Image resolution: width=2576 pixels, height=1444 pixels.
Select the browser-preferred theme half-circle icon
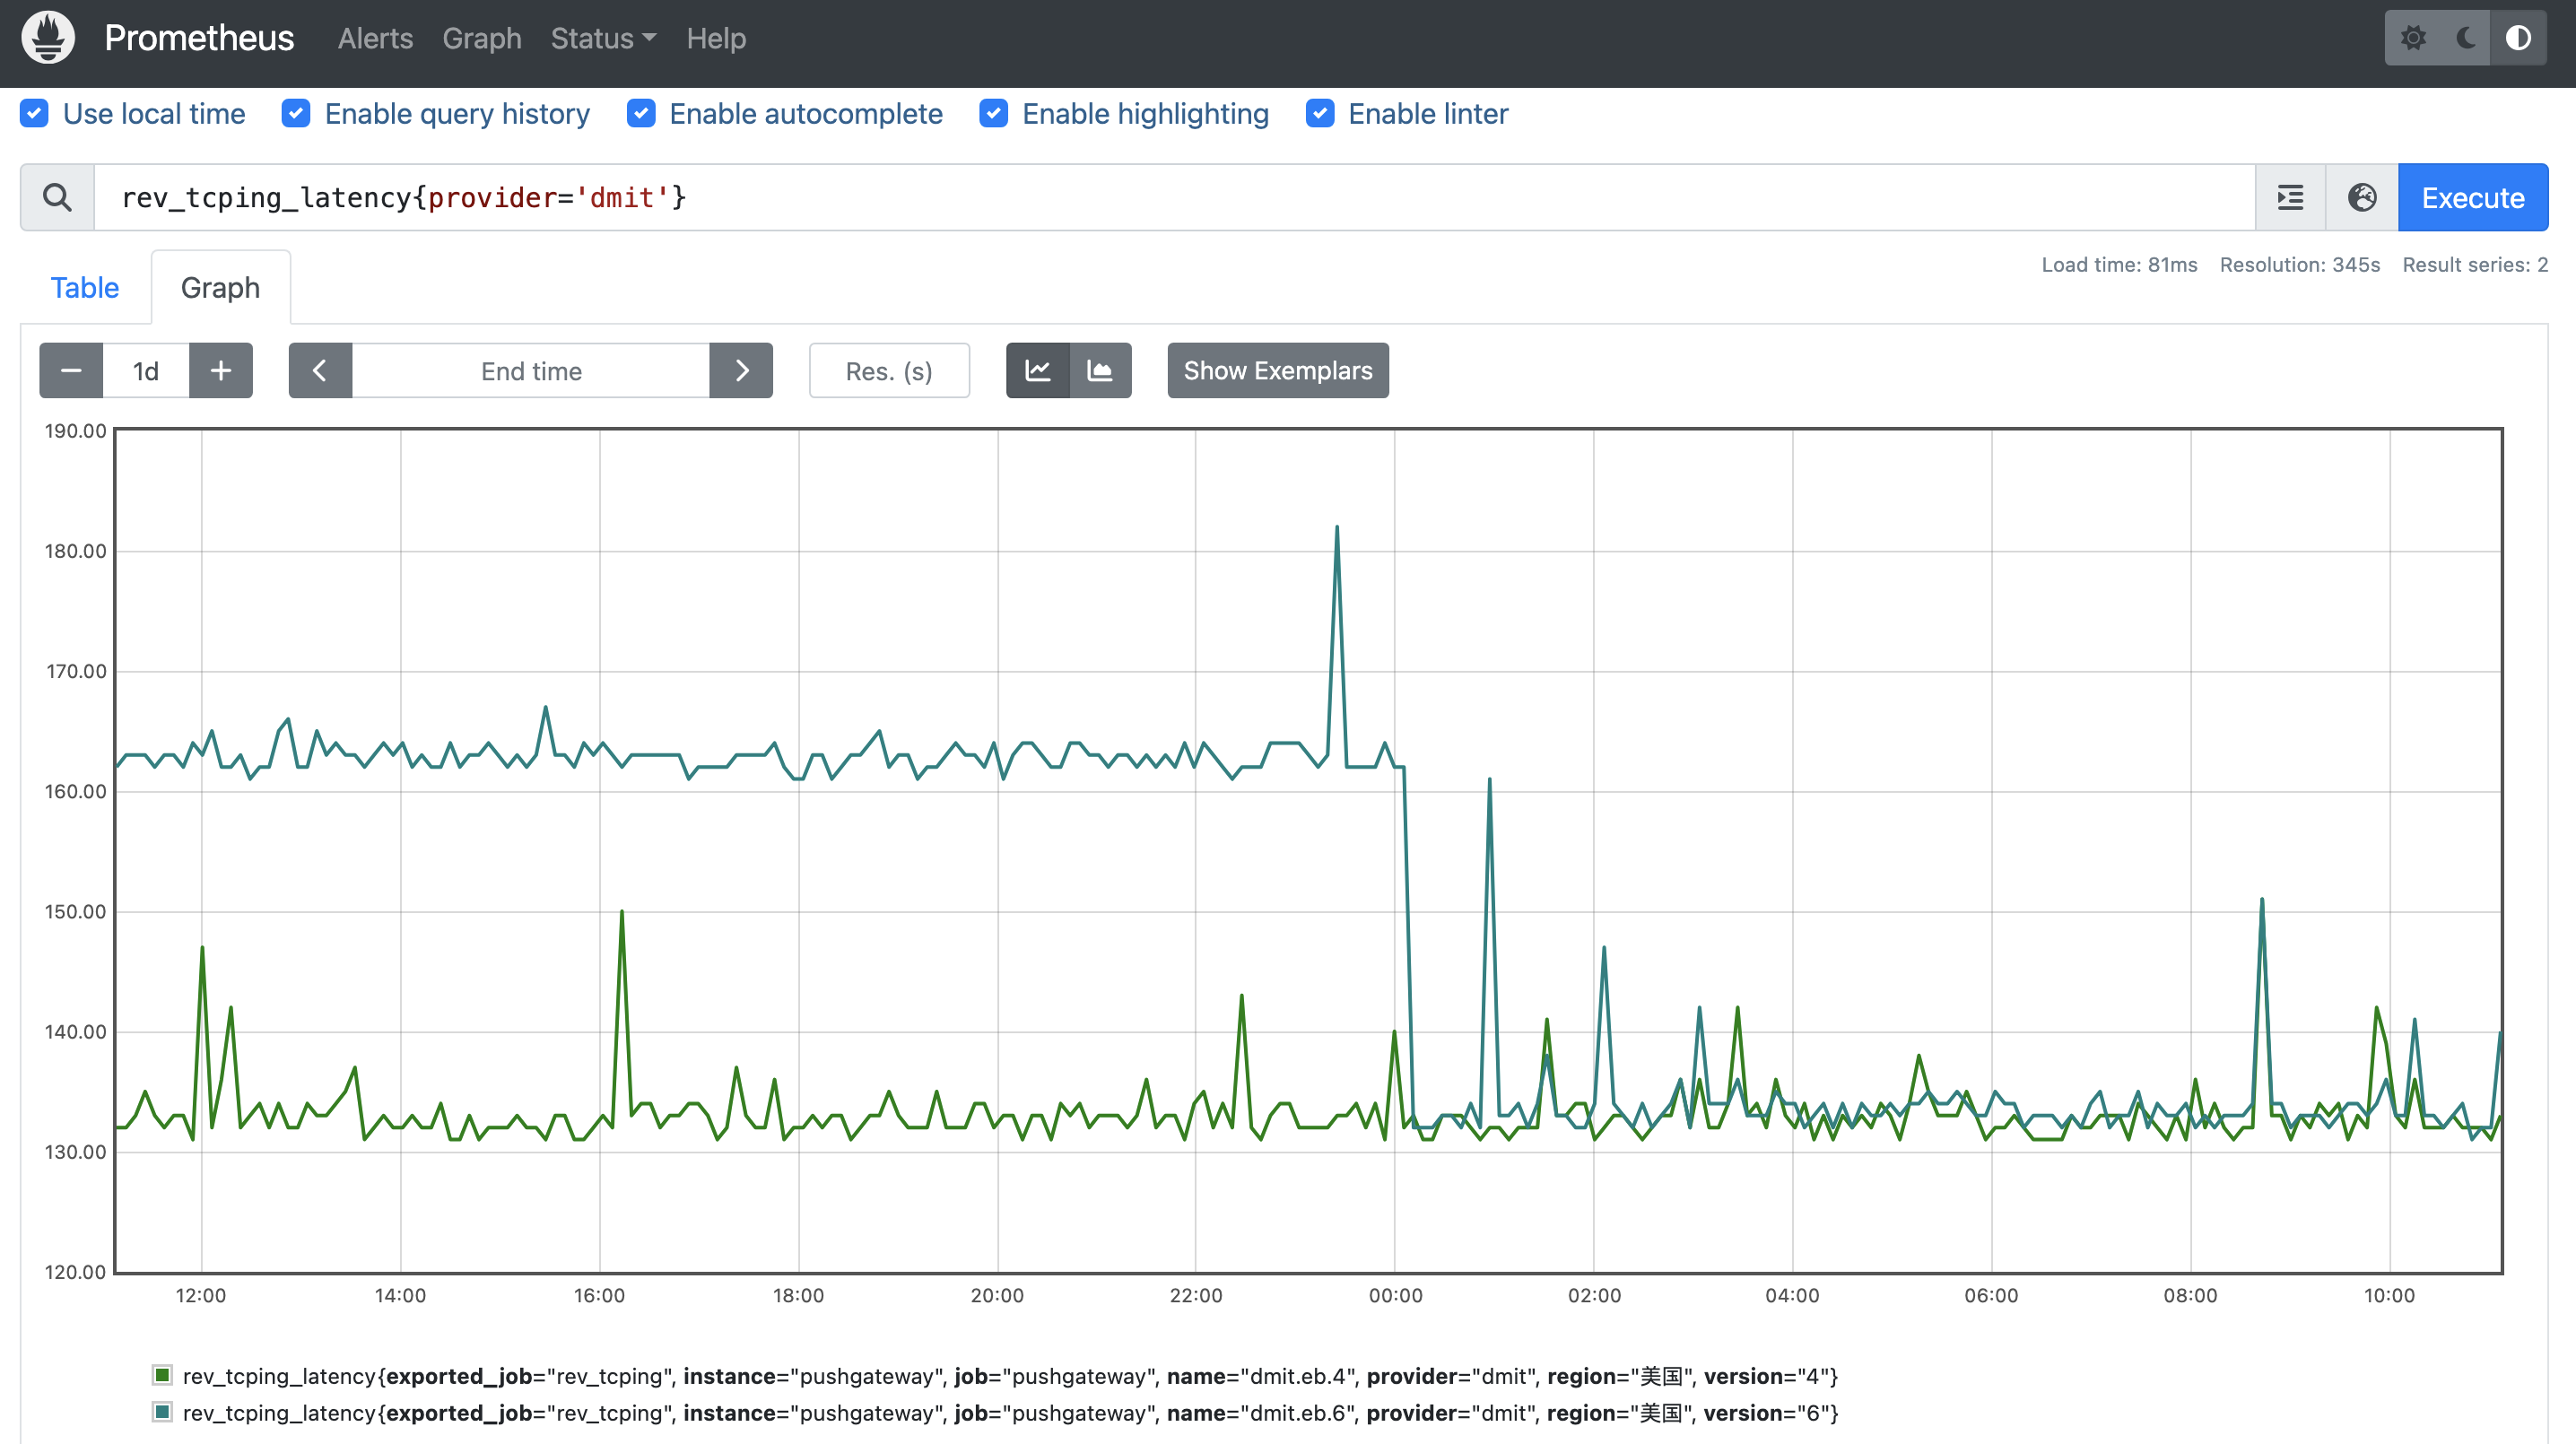click(2518, 38)
